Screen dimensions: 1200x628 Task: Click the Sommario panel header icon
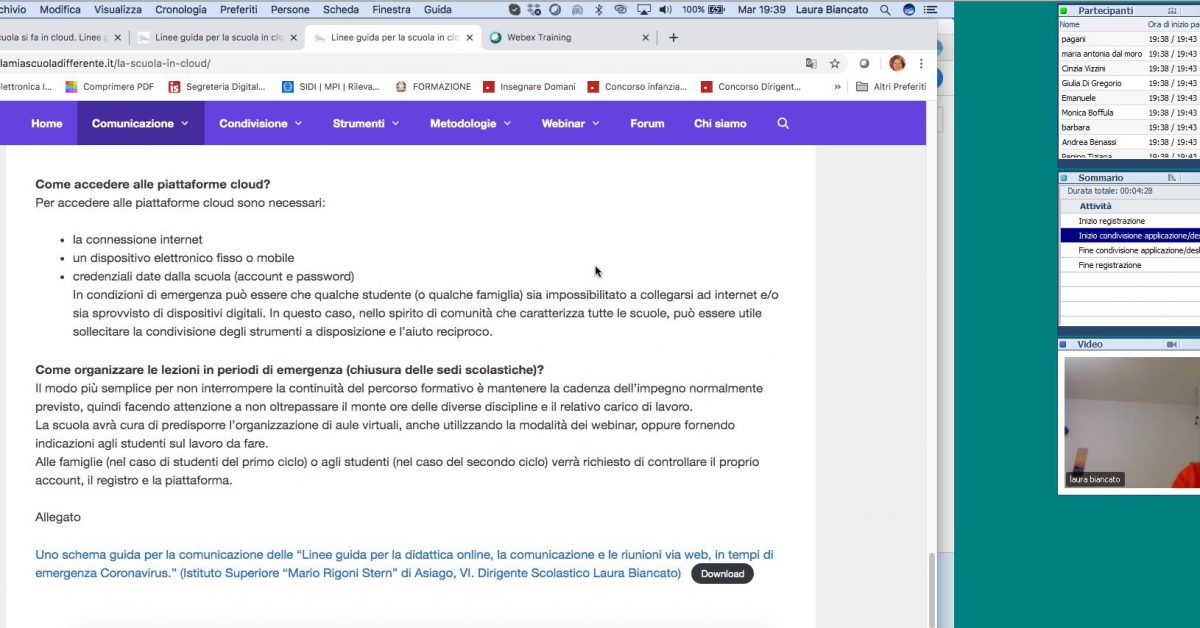pos(1172,178)
